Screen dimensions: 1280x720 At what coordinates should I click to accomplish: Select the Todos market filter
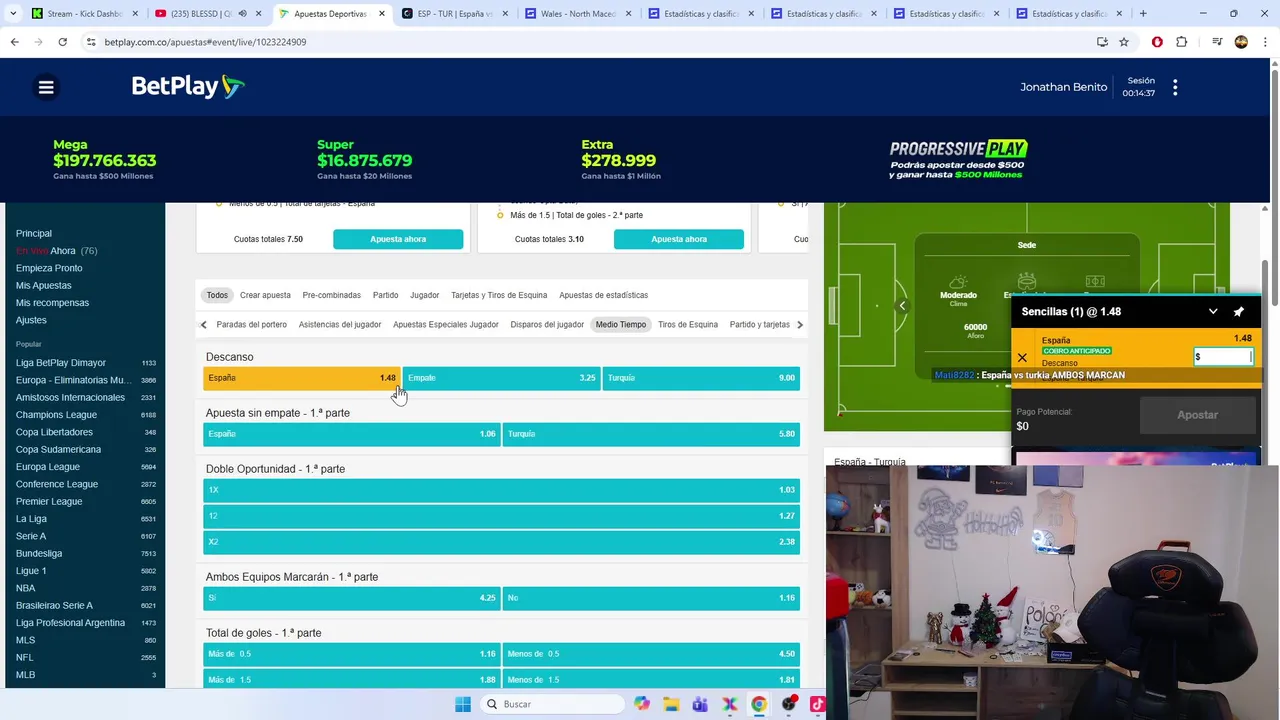(x=217, y=295)
